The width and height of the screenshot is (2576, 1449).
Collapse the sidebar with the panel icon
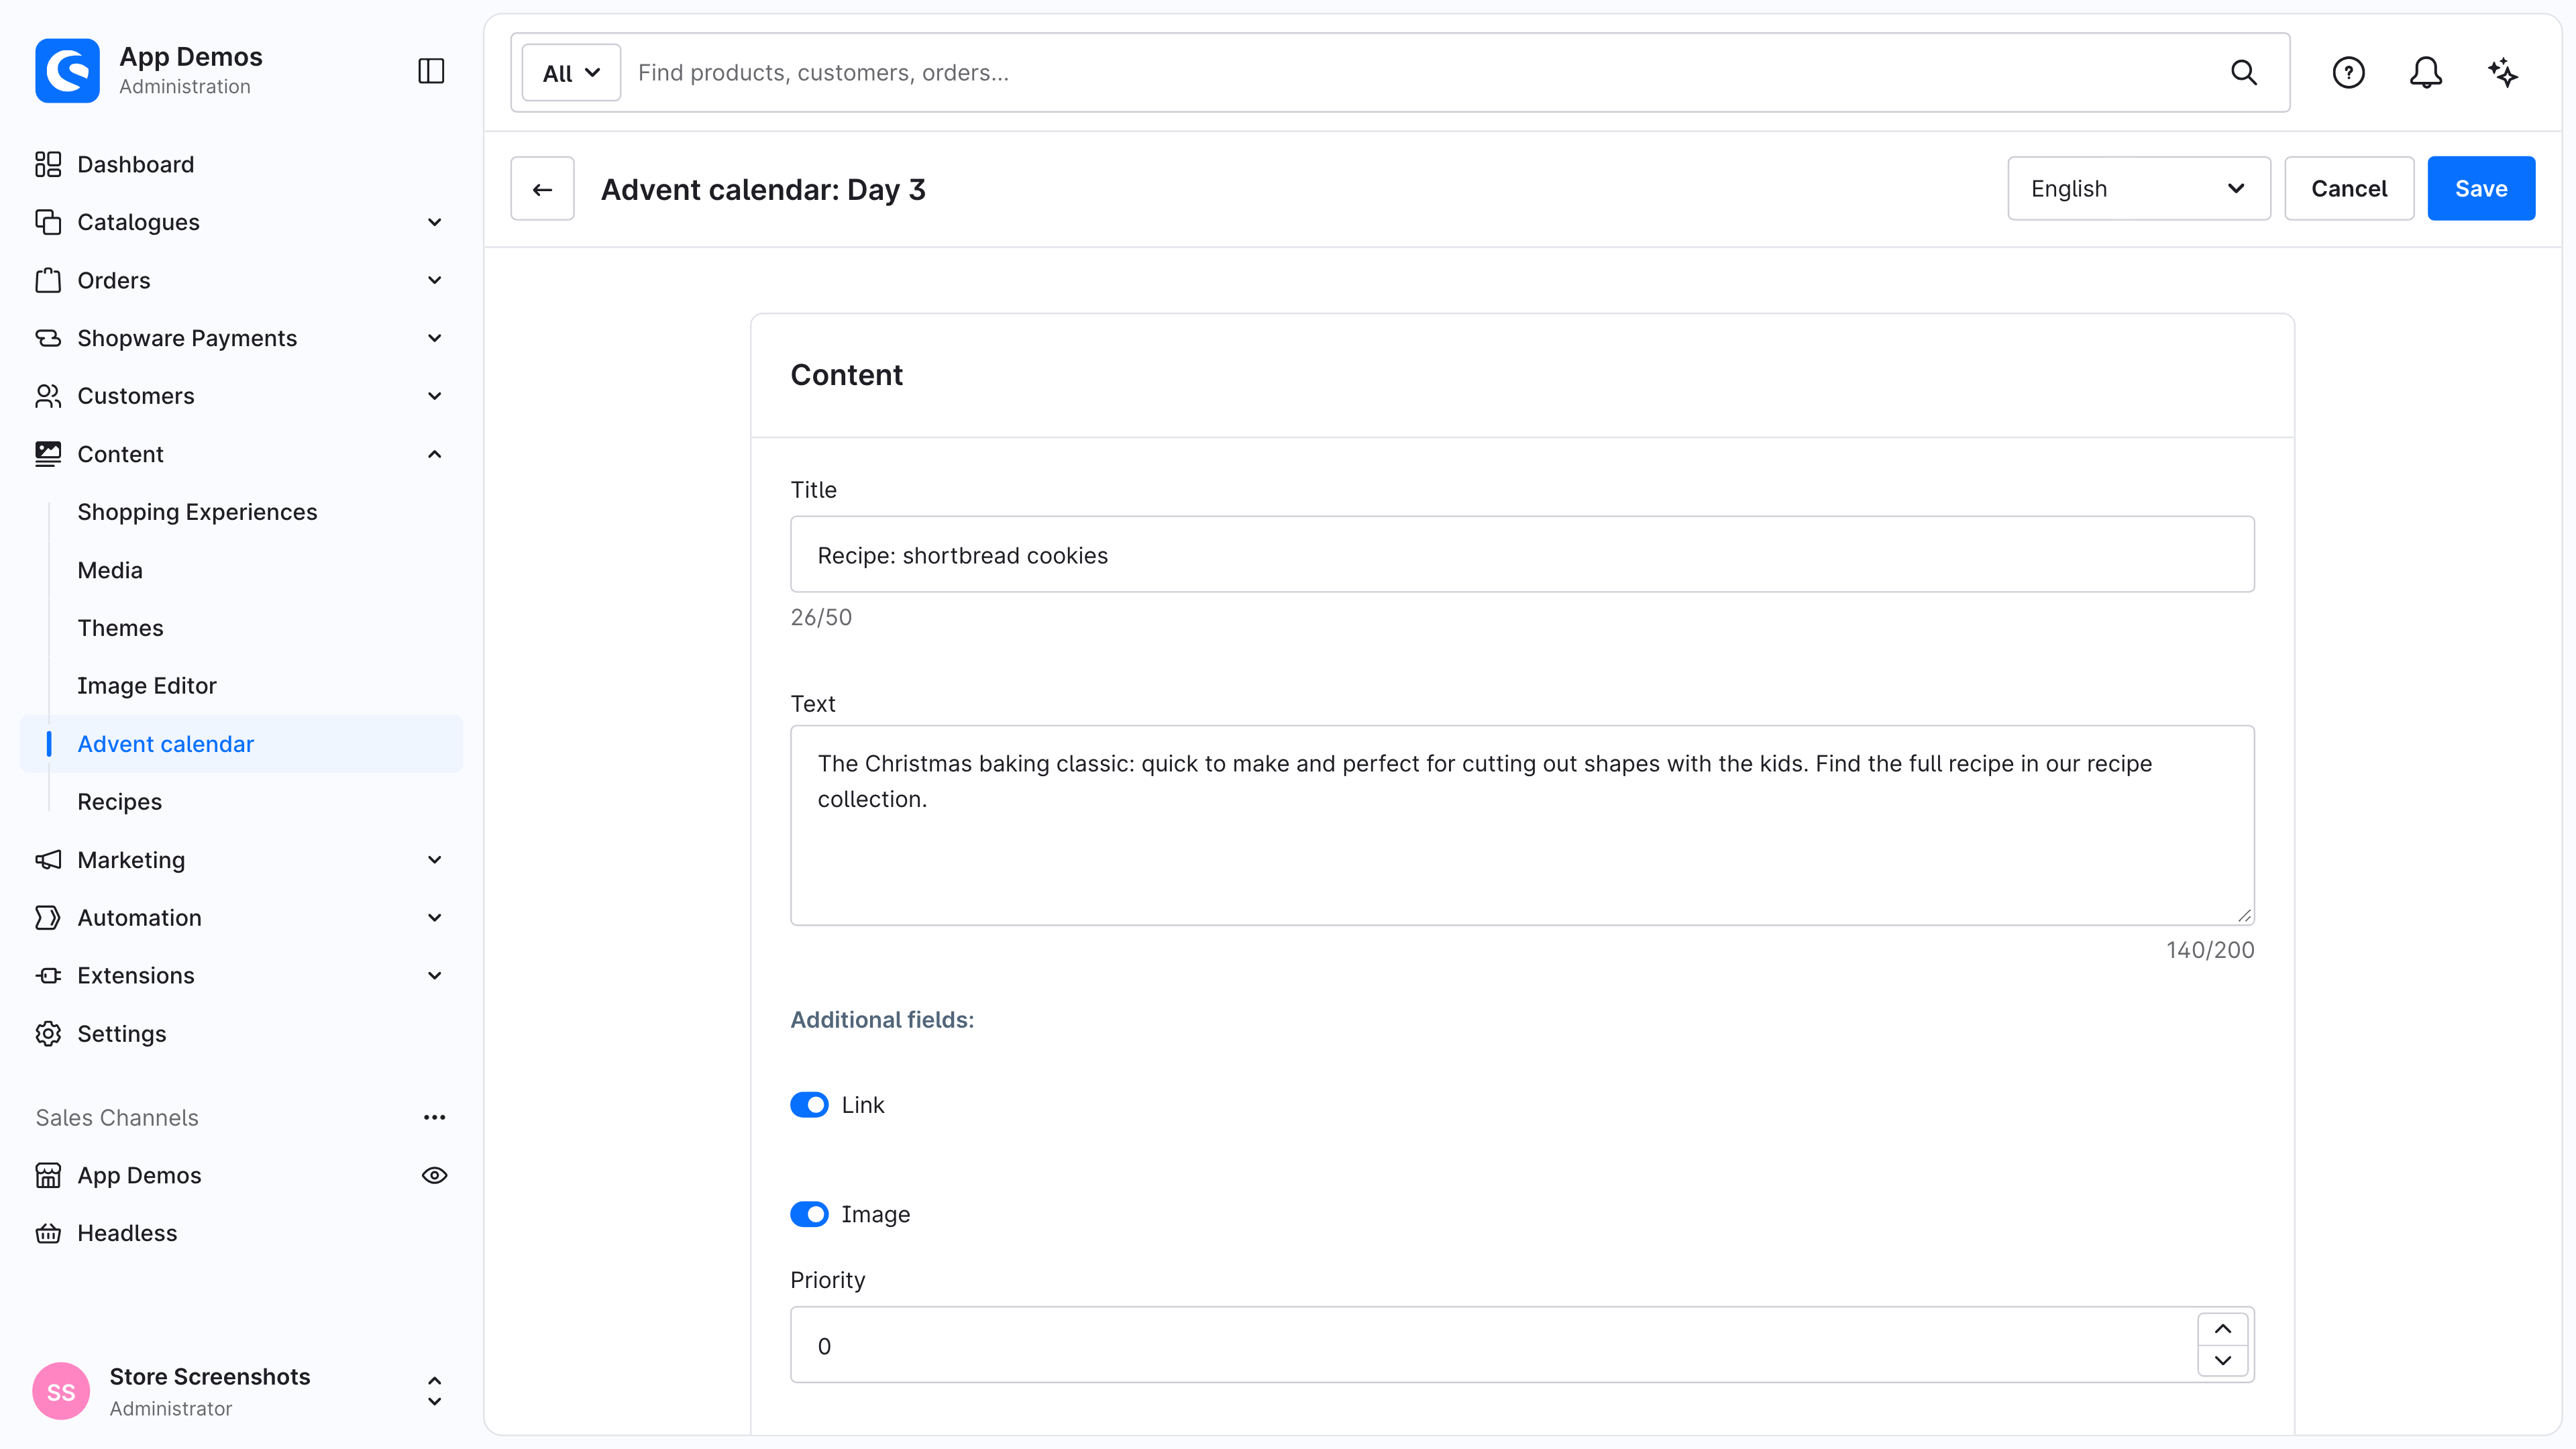click(431, 71)
